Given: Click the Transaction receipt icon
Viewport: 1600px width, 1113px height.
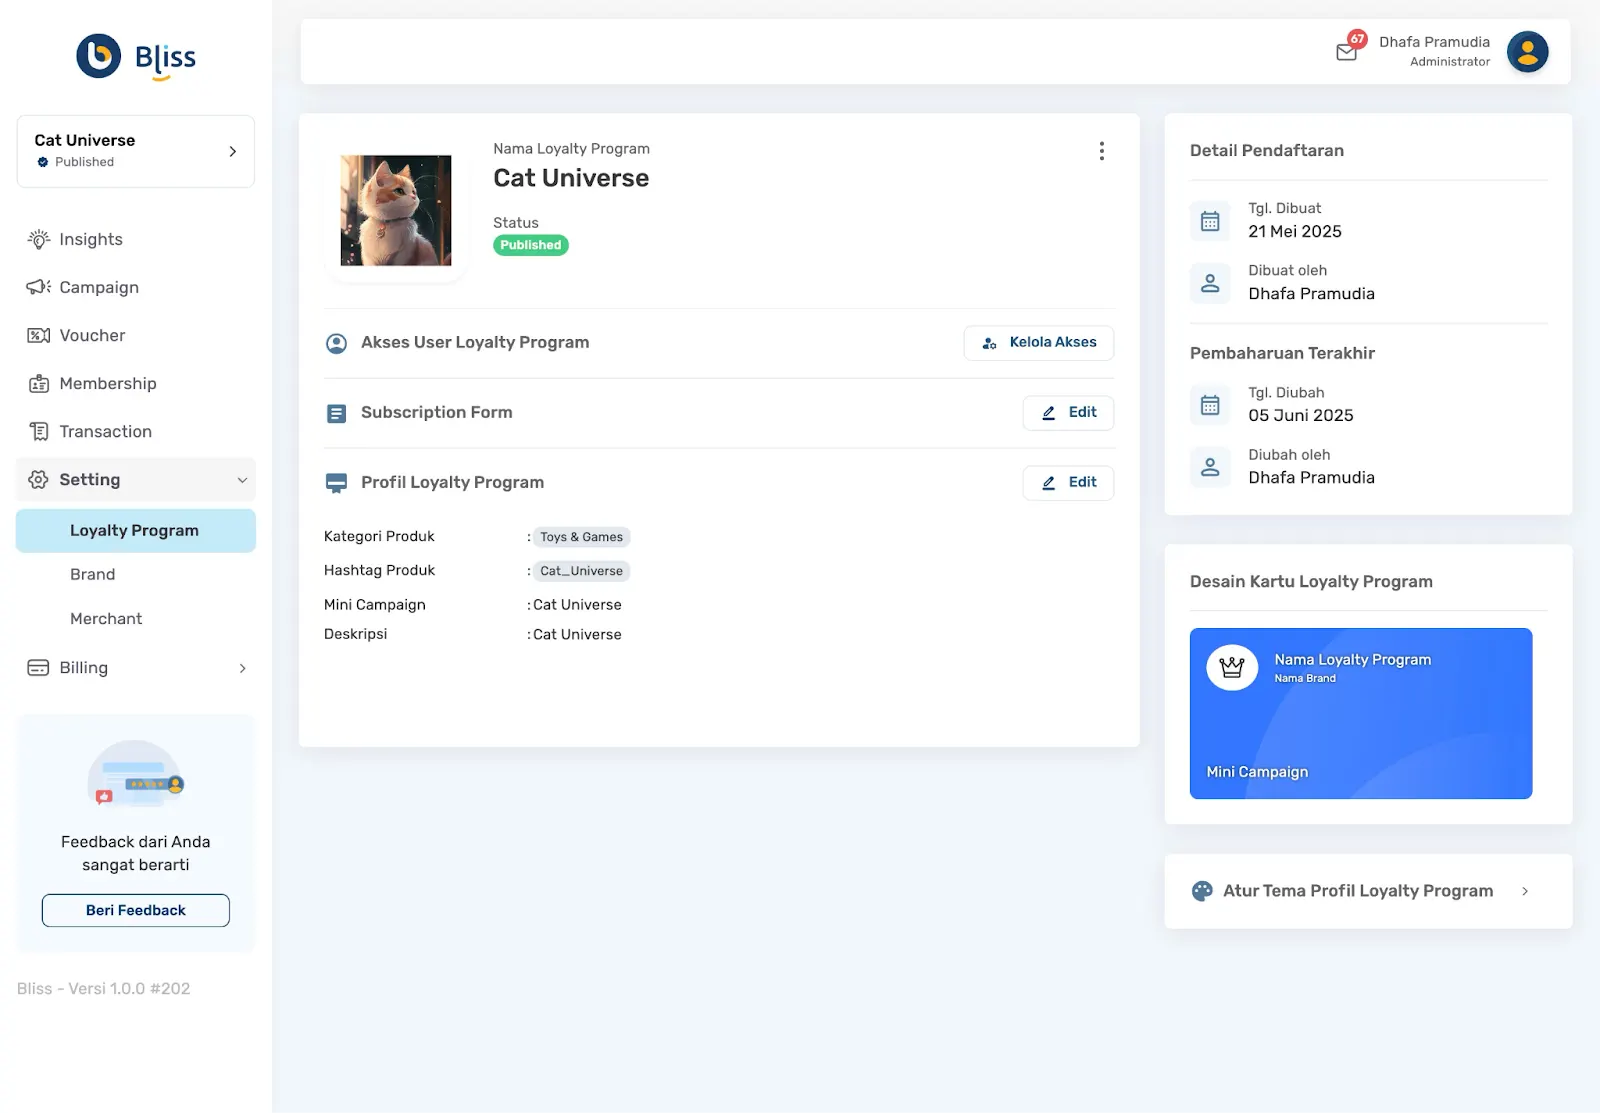Looking at the screenshot, I should pos(38,431).
